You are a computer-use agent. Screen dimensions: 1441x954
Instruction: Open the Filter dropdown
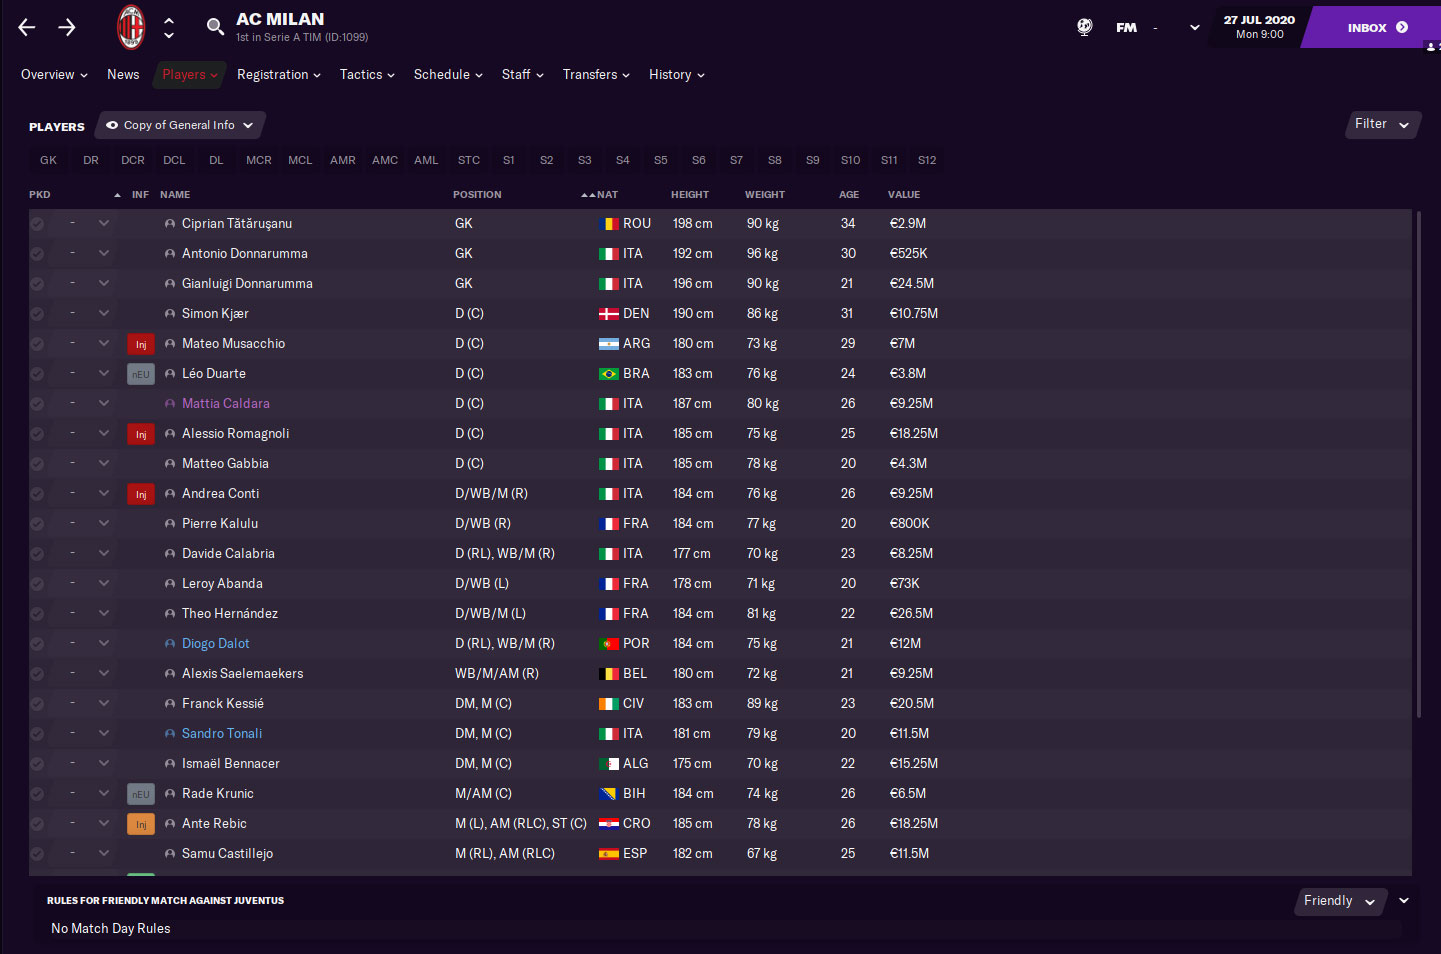pos(1383,124)
